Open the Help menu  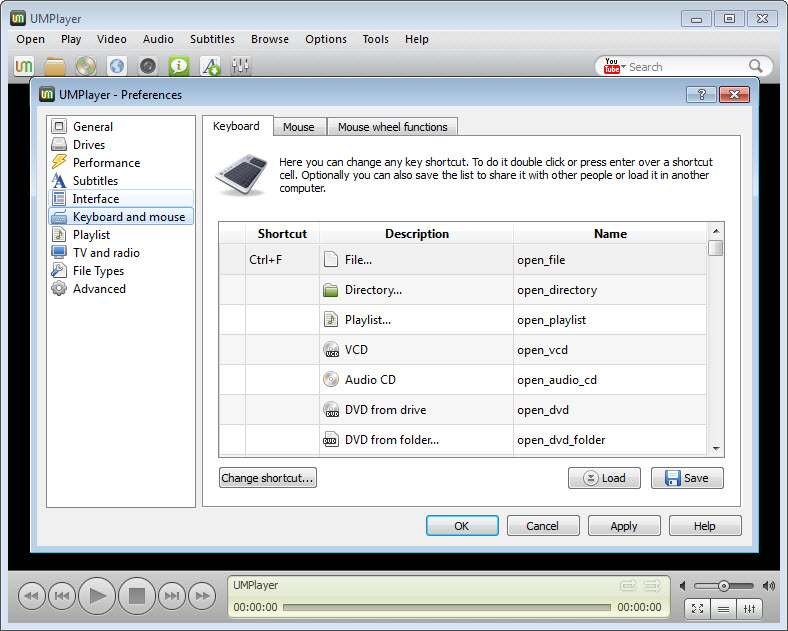click(417, 39)
